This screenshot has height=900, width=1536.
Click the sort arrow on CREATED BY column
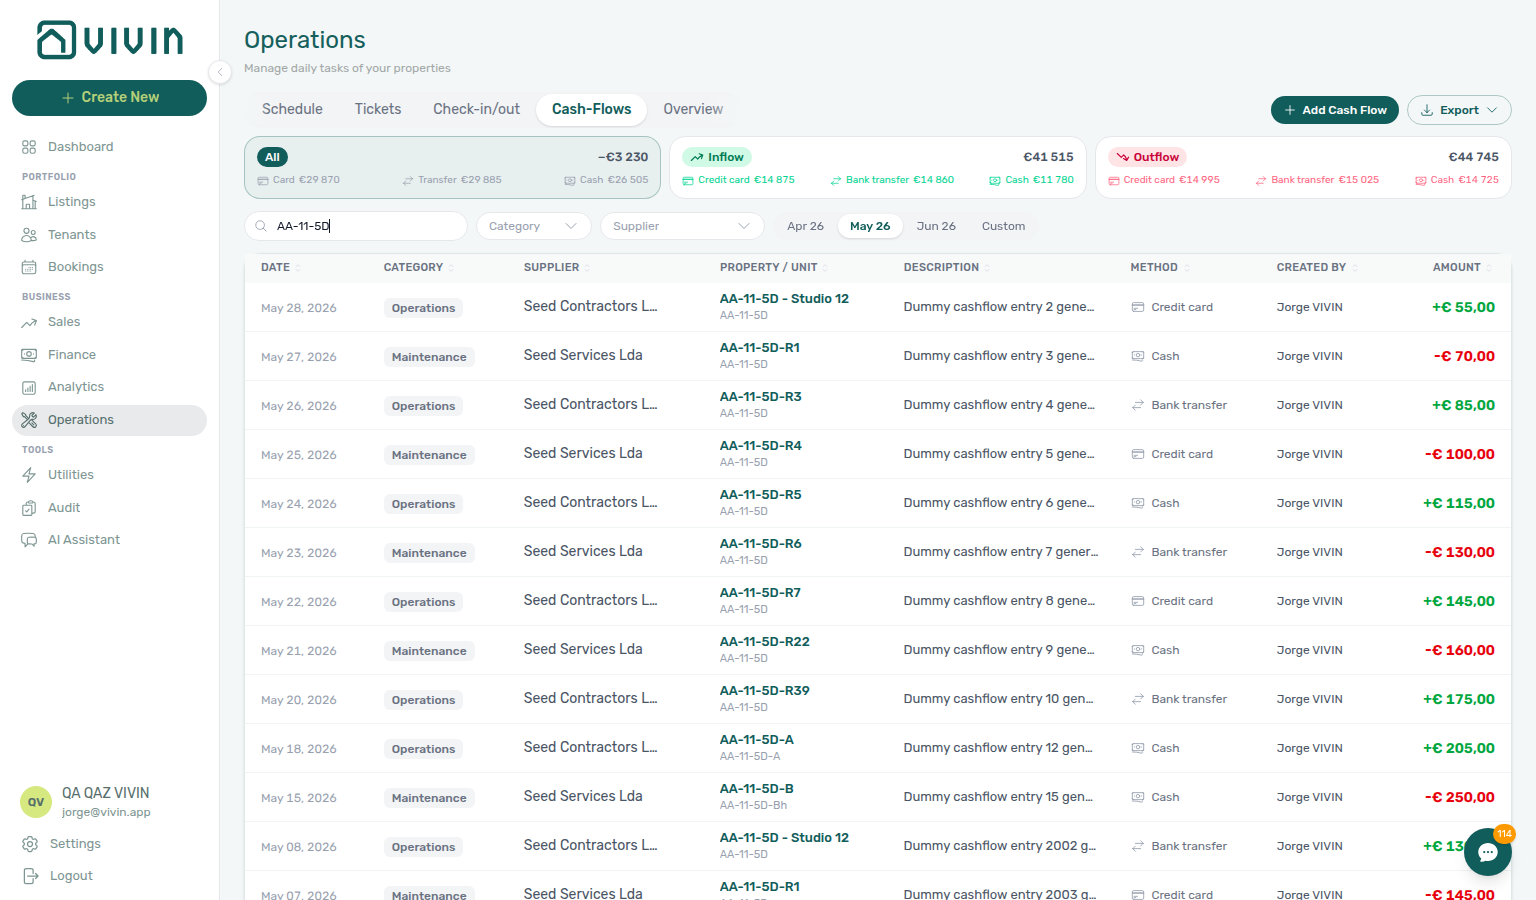1356,268
